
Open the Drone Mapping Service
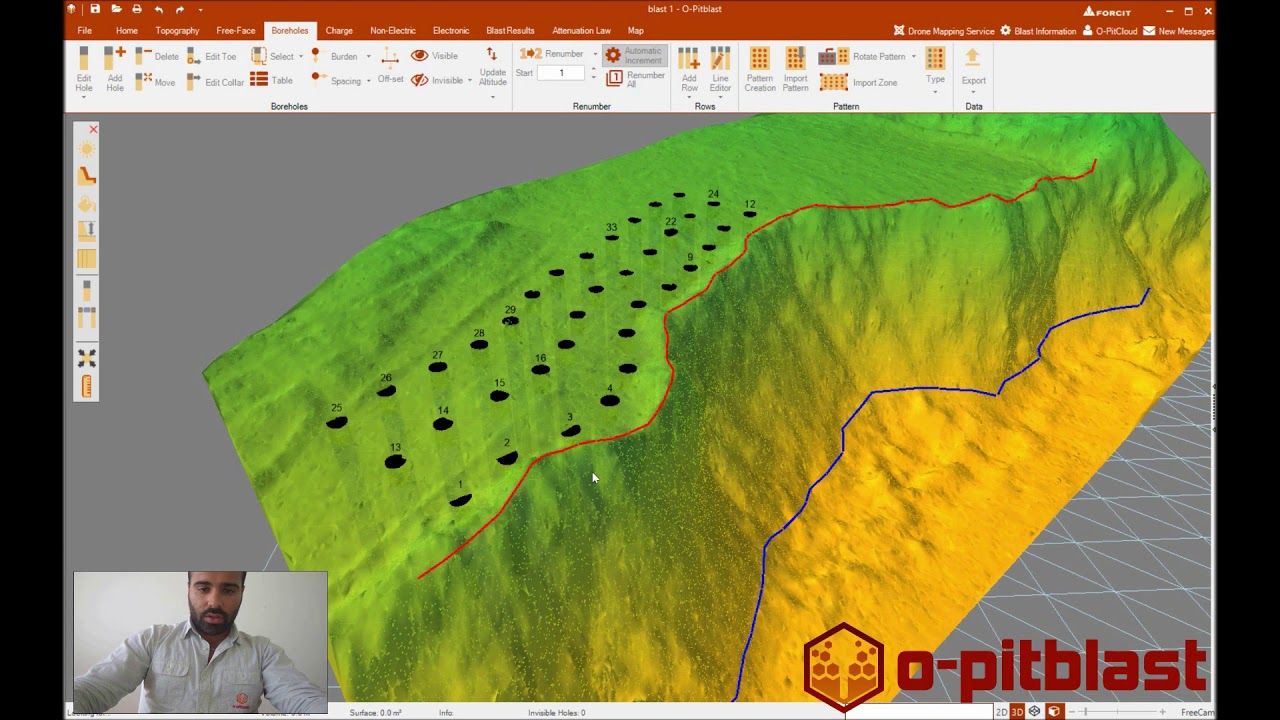(x=944, y=31)
